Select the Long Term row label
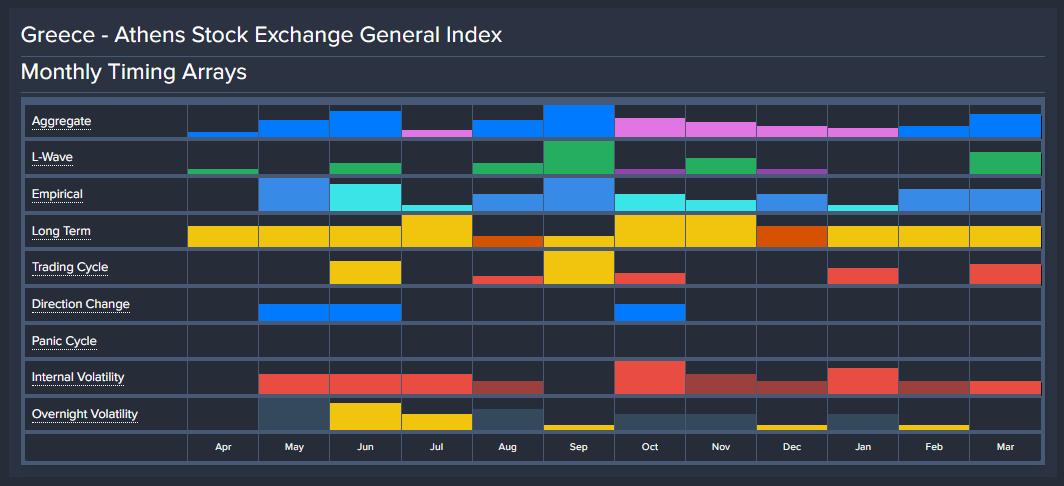The width and height of the screenshot is (1064, 486). click(x=61, y=231)
